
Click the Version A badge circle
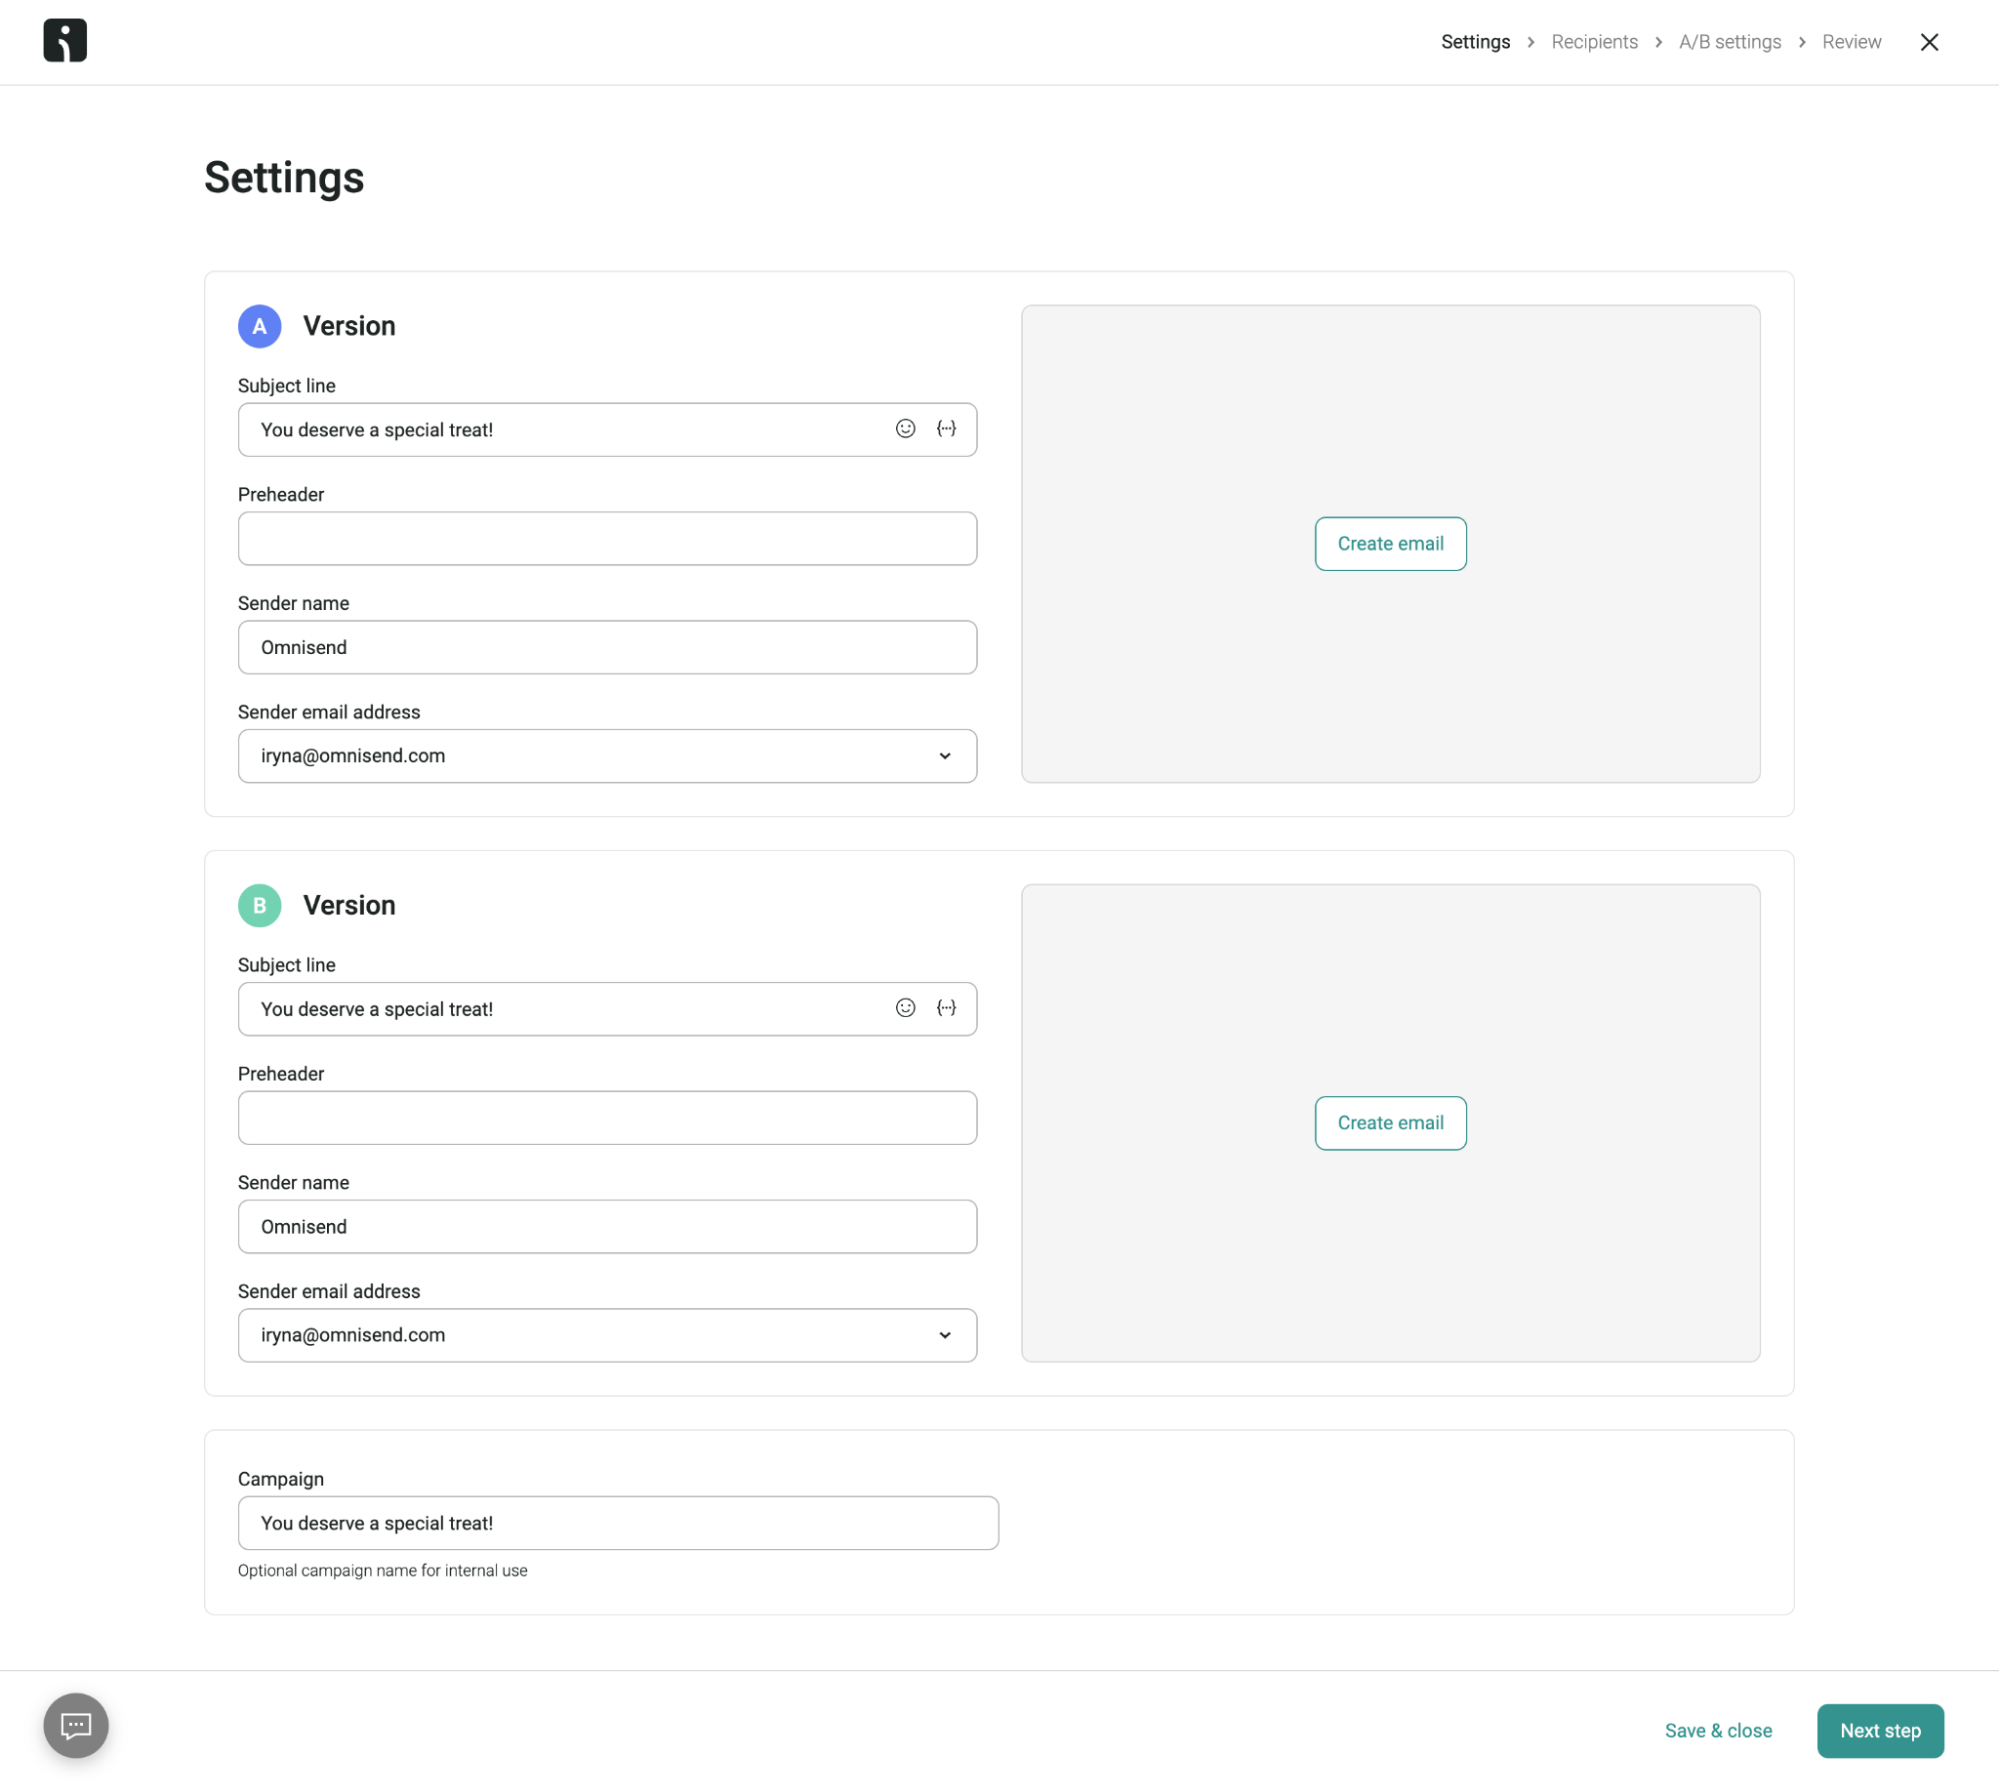259,326
